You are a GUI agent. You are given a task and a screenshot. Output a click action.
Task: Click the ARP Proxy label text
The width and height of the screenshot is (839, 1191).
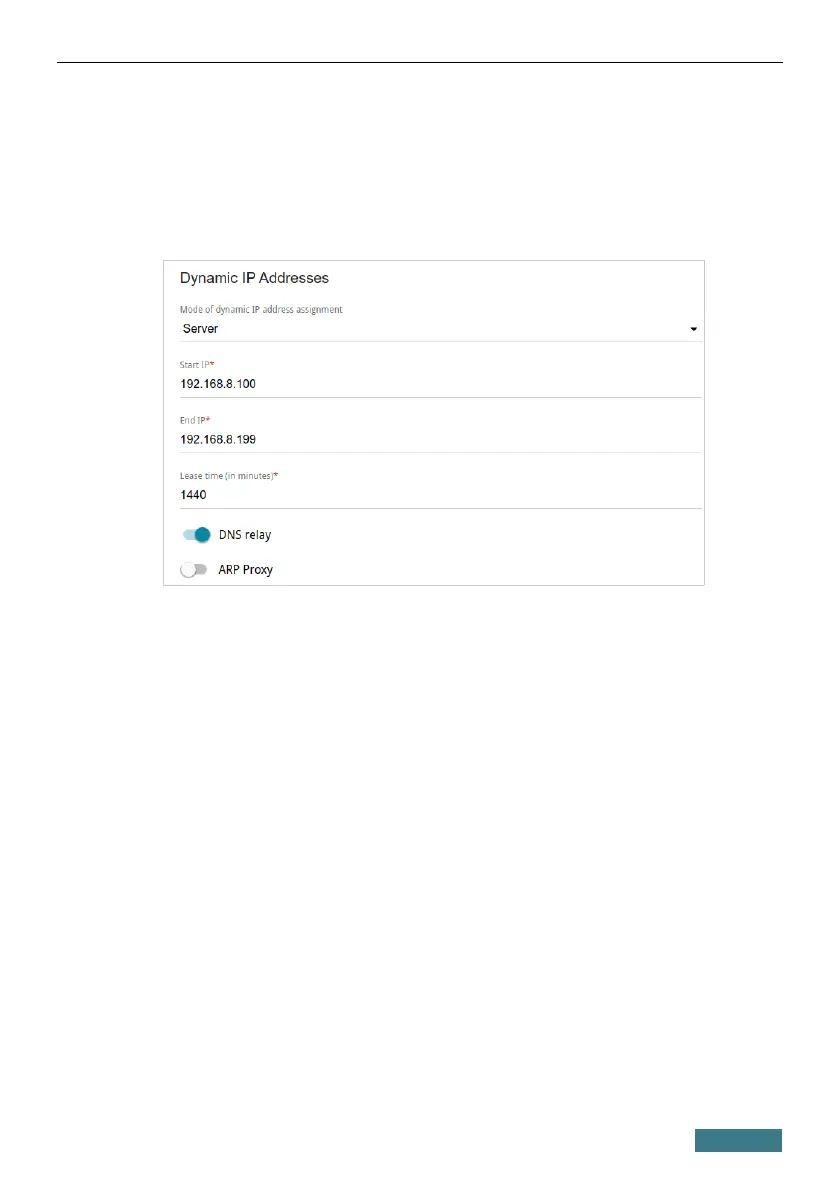(245, 570)
